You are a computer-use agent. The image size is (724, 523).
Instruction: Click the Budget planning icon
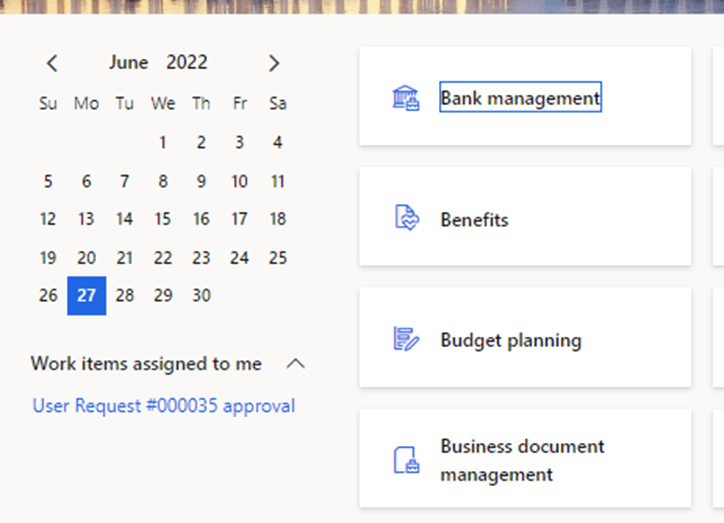pos(405,340)
